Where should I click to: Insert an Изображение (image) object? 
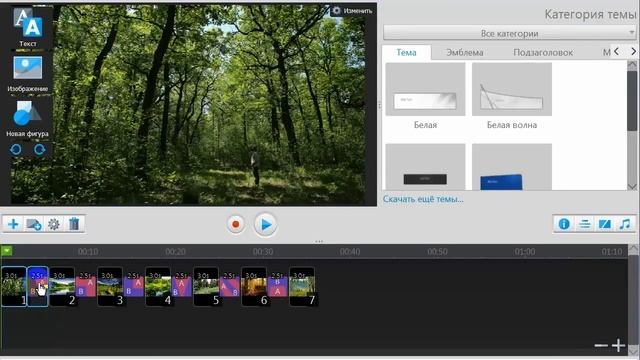coord(27,74)
